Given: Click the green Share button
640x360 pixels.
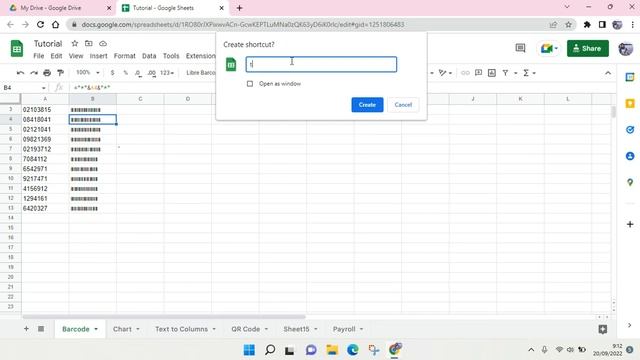Looking at the screenshot, I should [588, 48].
